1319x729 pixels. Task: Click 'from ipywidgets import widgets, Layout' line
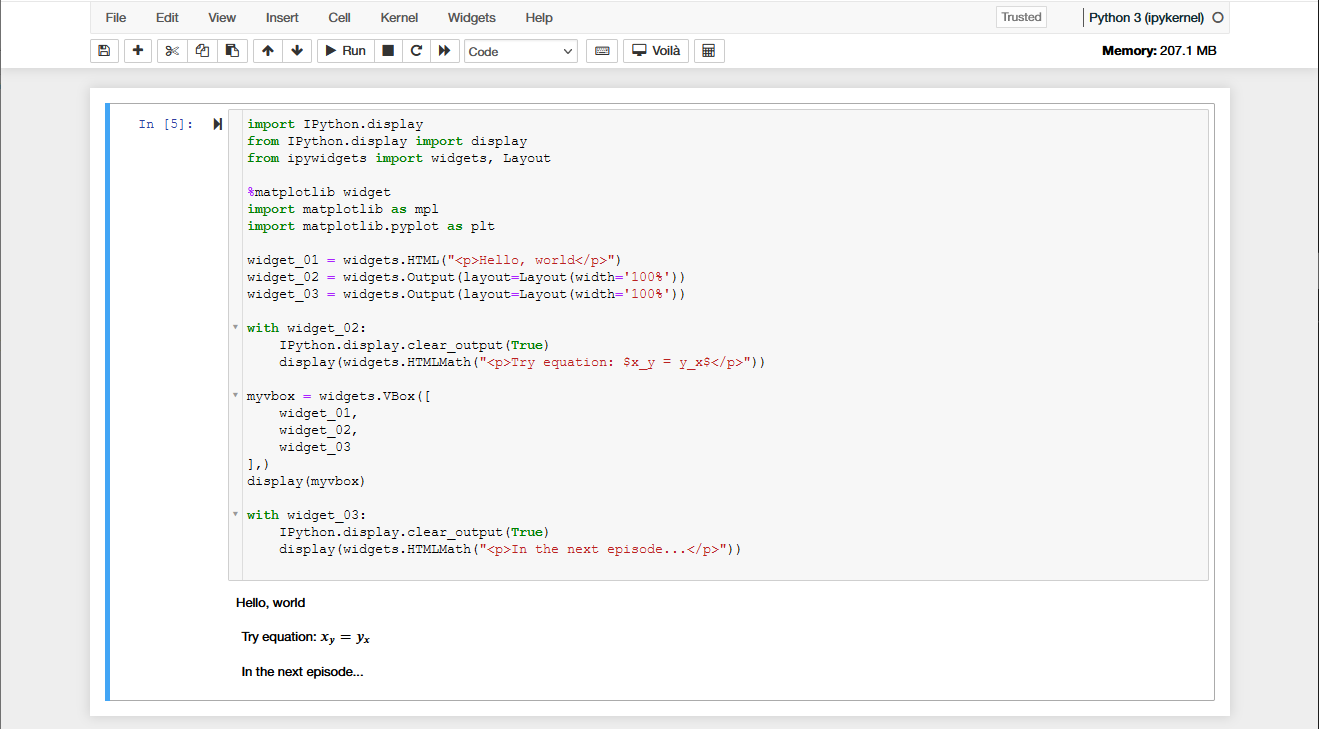click(399, 158)
